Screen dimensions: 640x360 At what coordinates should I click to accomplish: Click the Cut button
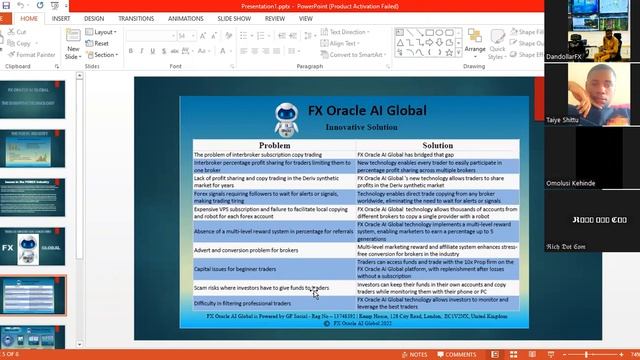tap(17, 32)
